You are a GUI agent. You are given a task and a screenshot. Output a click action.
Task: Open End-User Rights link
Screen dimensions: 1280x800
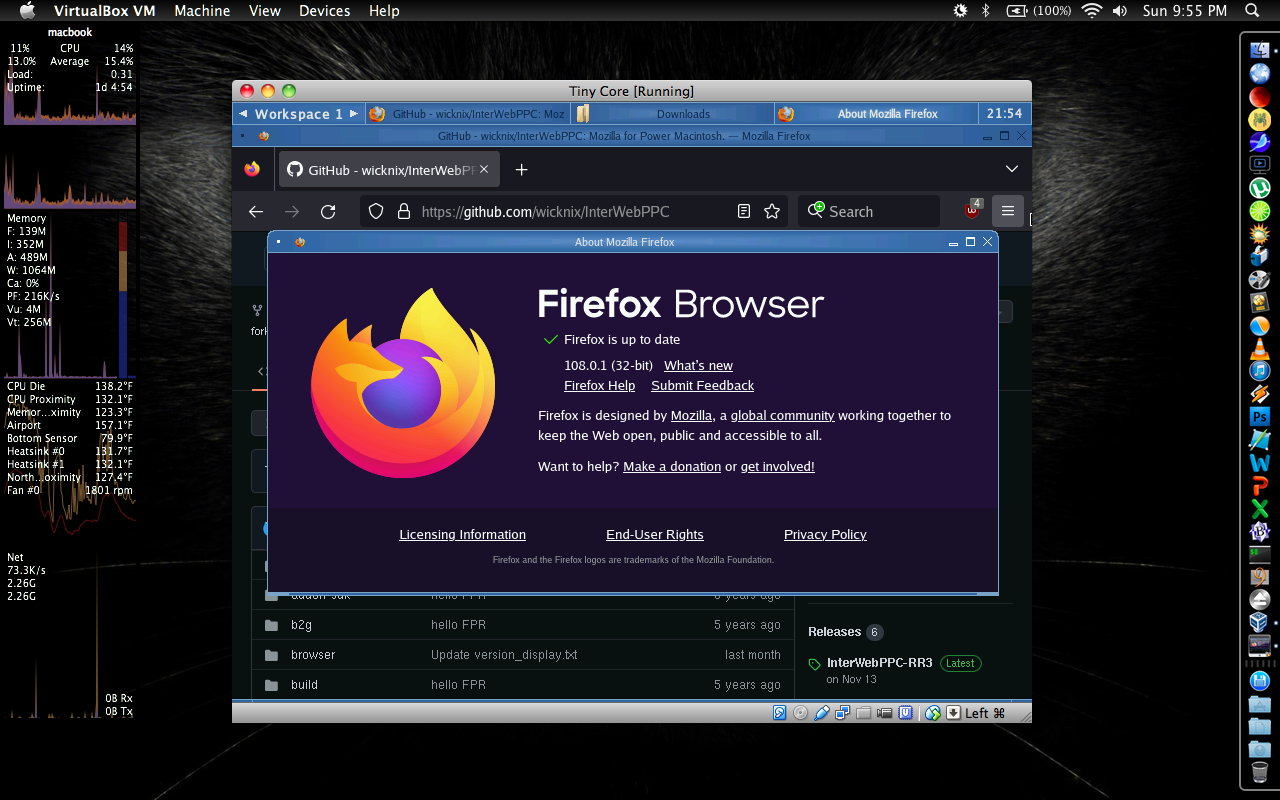tap(655, 535)
